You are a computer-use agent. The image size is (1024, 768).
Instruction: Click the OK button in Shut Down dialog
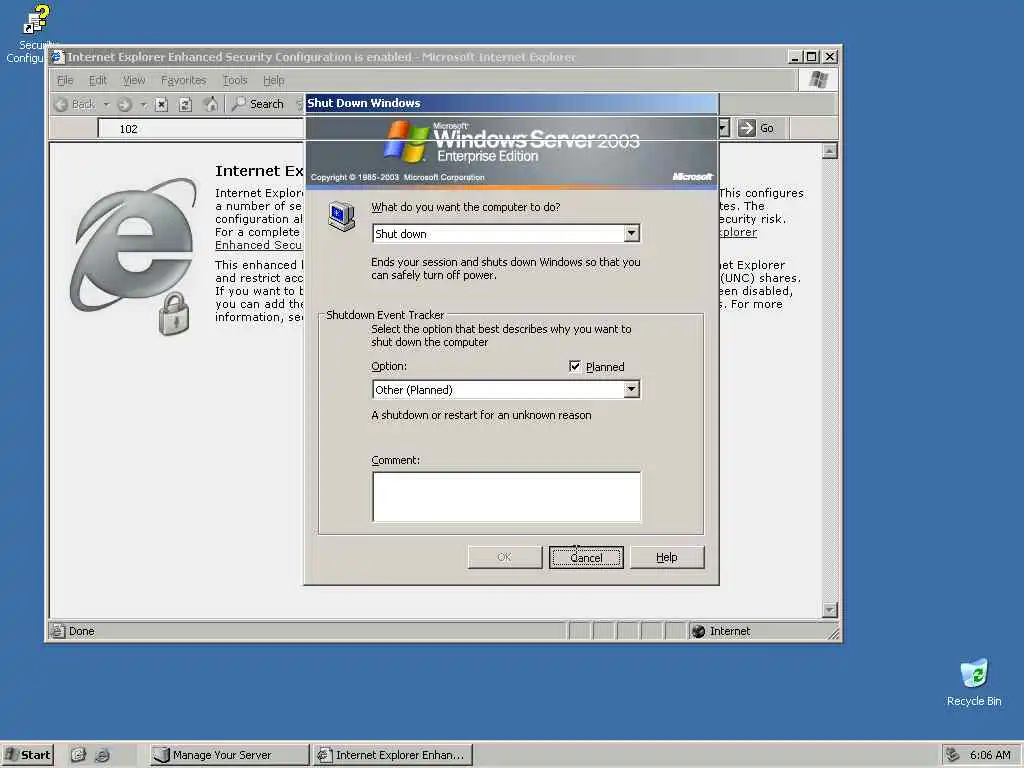(x=505, y=557)
